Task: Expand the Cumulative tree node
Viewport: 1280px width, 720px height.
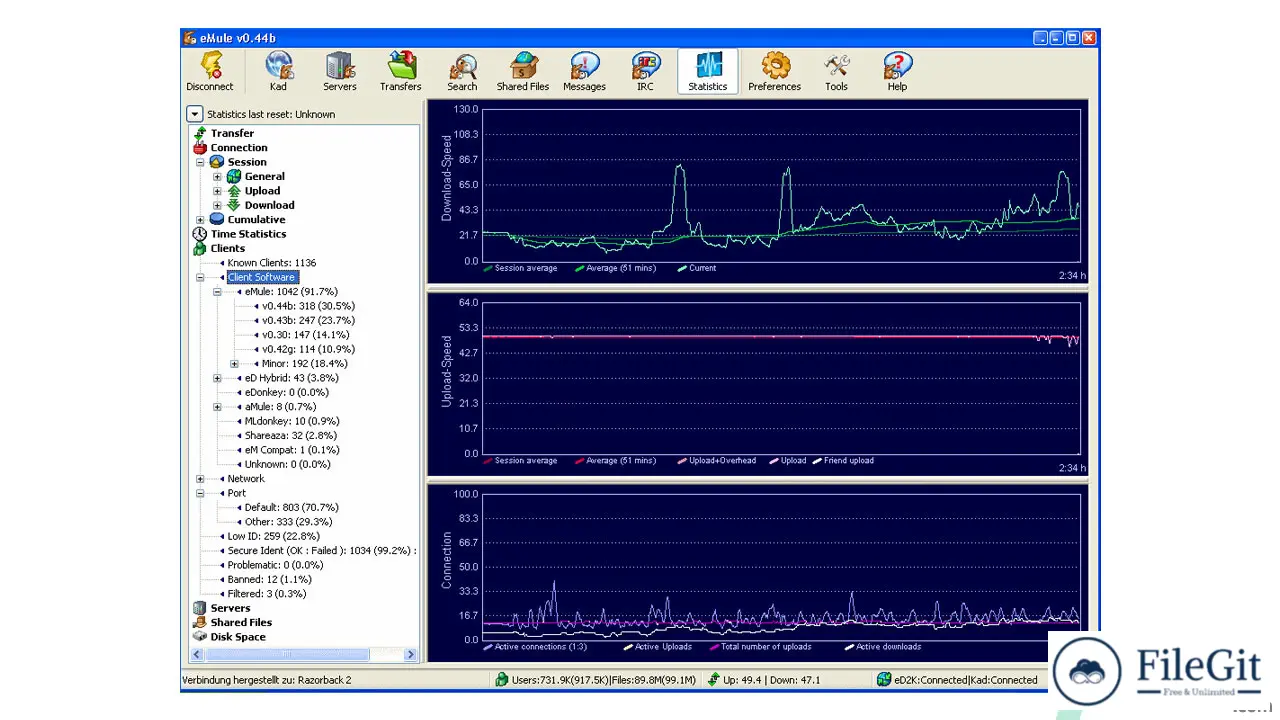Action: click(x=200, y=220)
